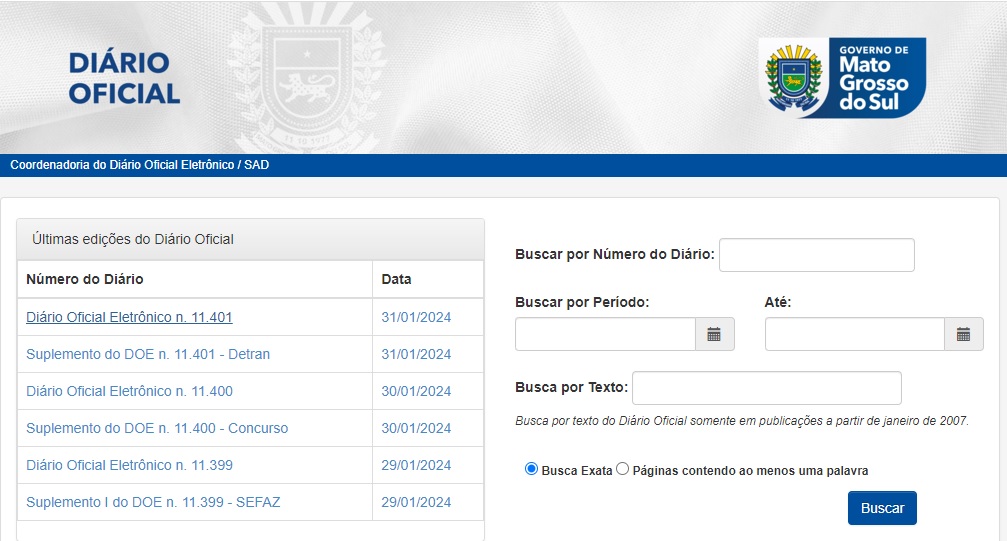Focus the Até end date field

pos(854,334)
